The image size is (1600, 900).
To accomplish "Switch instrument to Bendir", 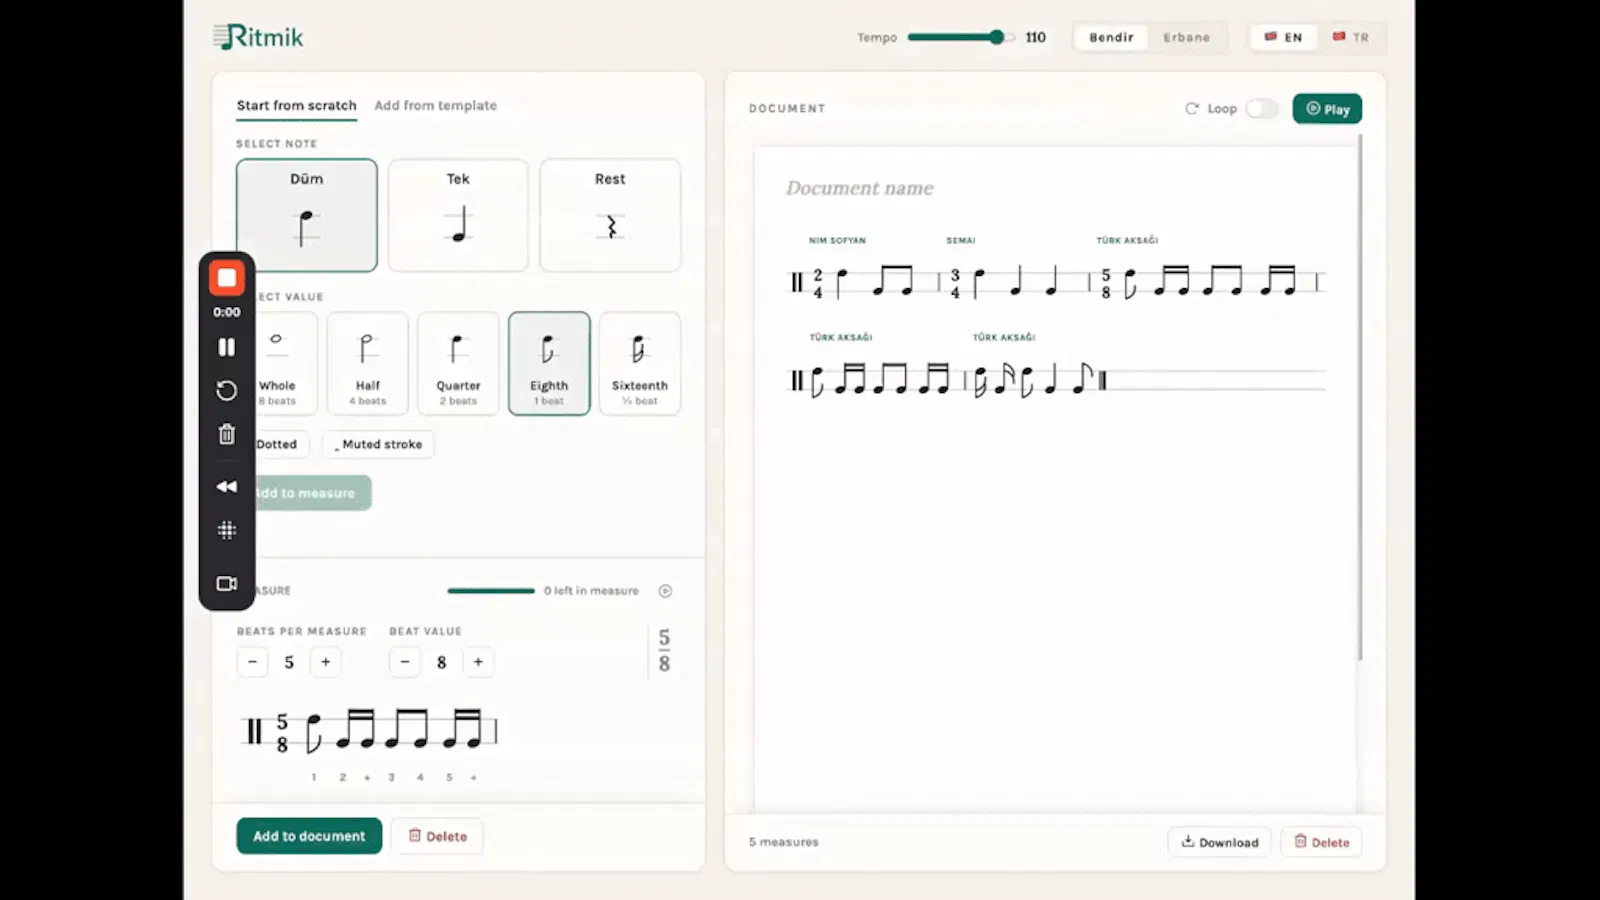I will tap(1111, 37).
